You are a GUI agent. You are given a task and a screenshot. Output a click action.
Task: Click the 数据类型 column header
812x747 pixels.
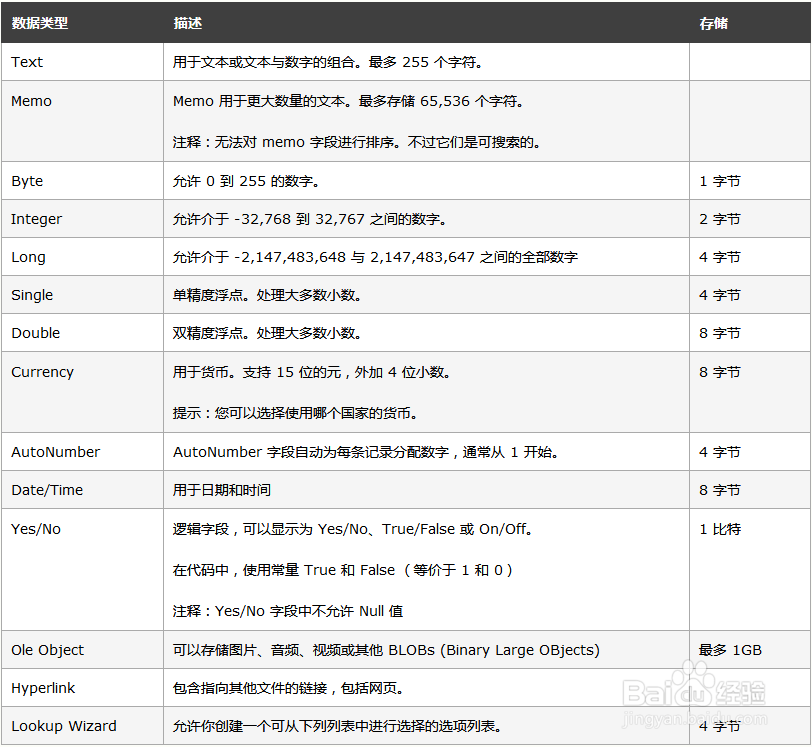coord(40,23)
